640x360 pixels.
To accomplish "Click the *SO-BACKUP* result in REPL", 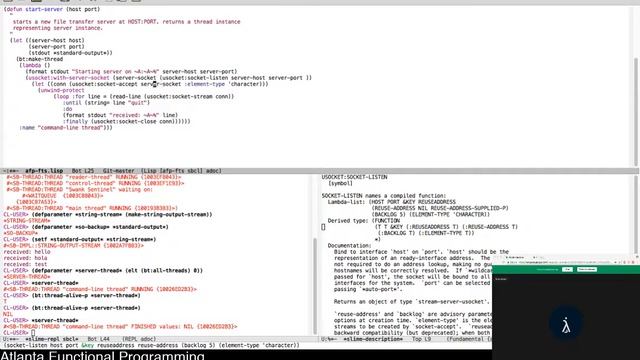I will click(20, 233).
